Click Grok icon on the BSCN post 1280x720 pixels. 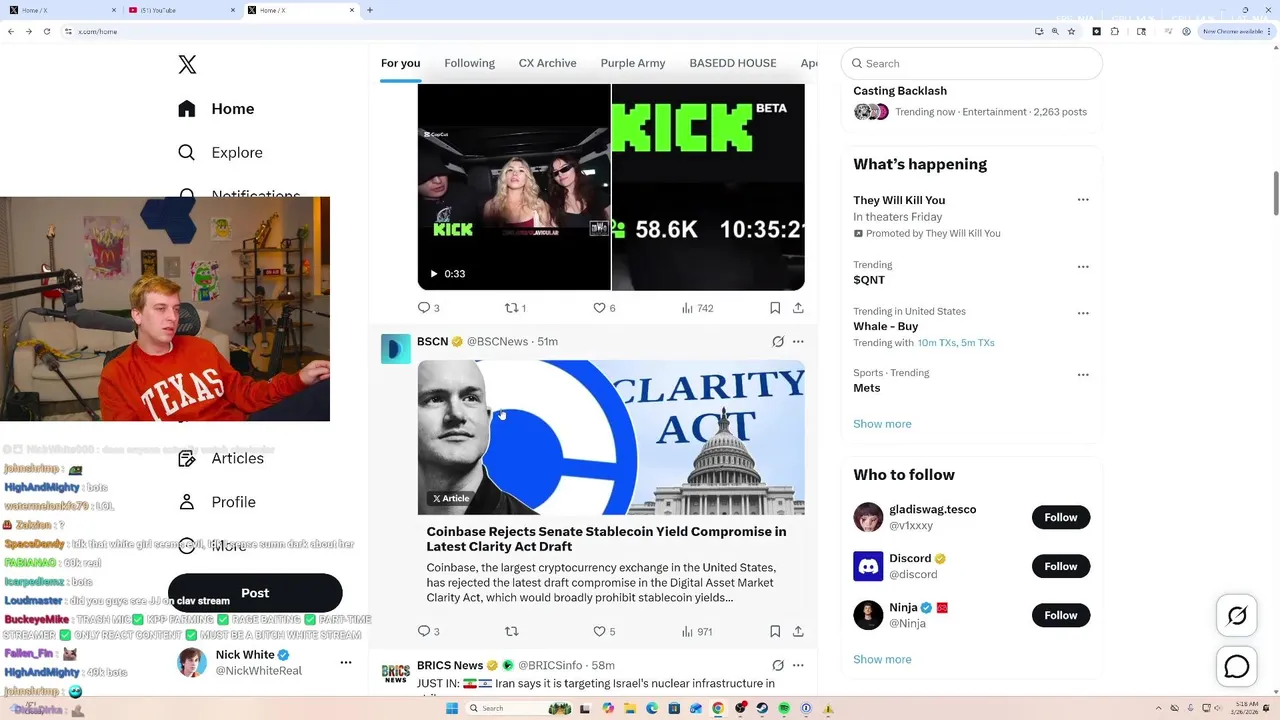[778, 341]
